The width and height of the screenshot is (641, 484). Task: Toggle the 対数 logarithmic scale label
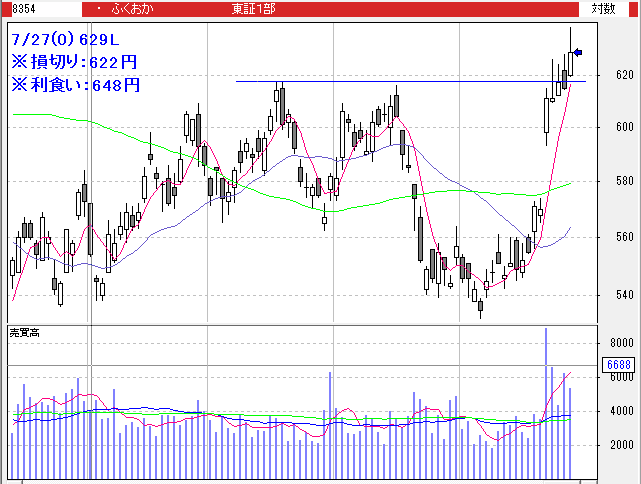point(604,8)
